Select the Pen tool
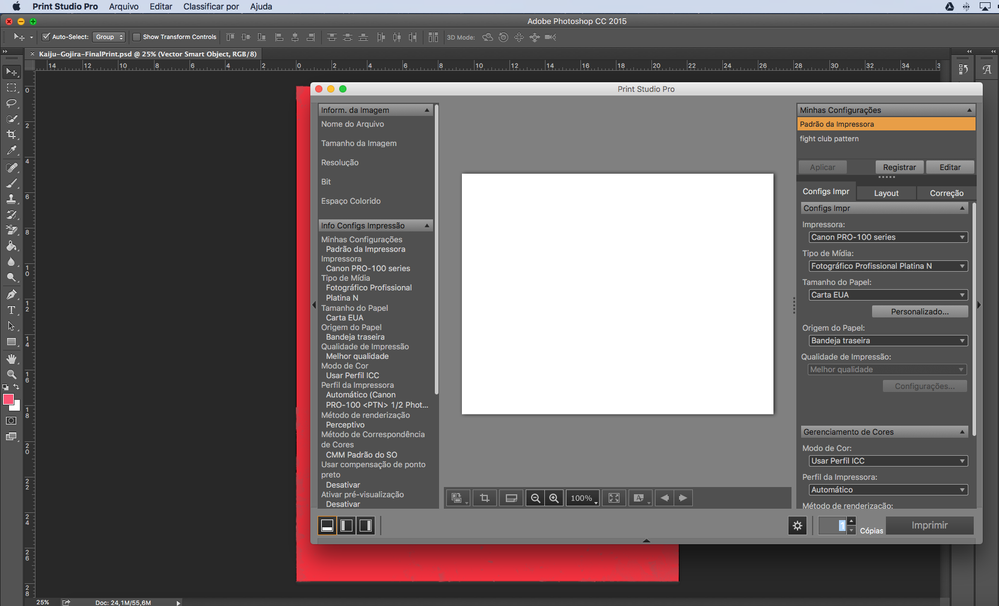 click(x=12, y=295)
